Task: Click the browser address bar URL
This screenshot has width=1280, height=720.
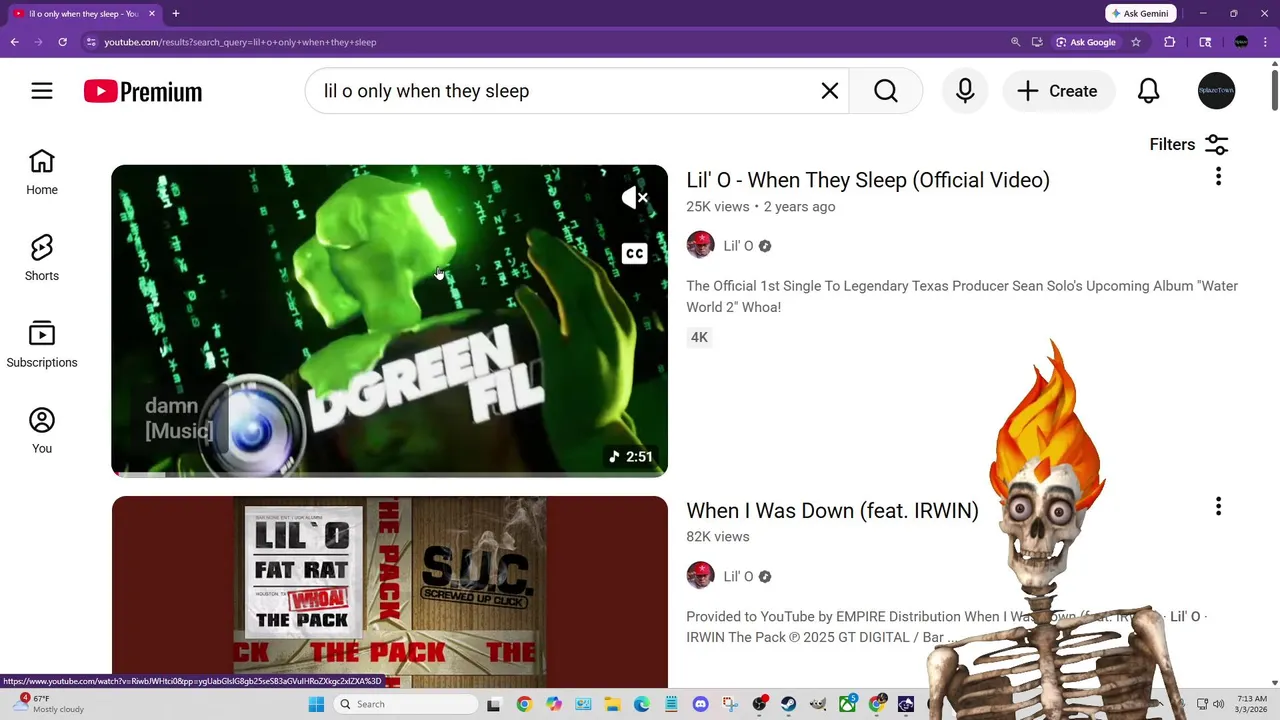Action: [240, 42]
